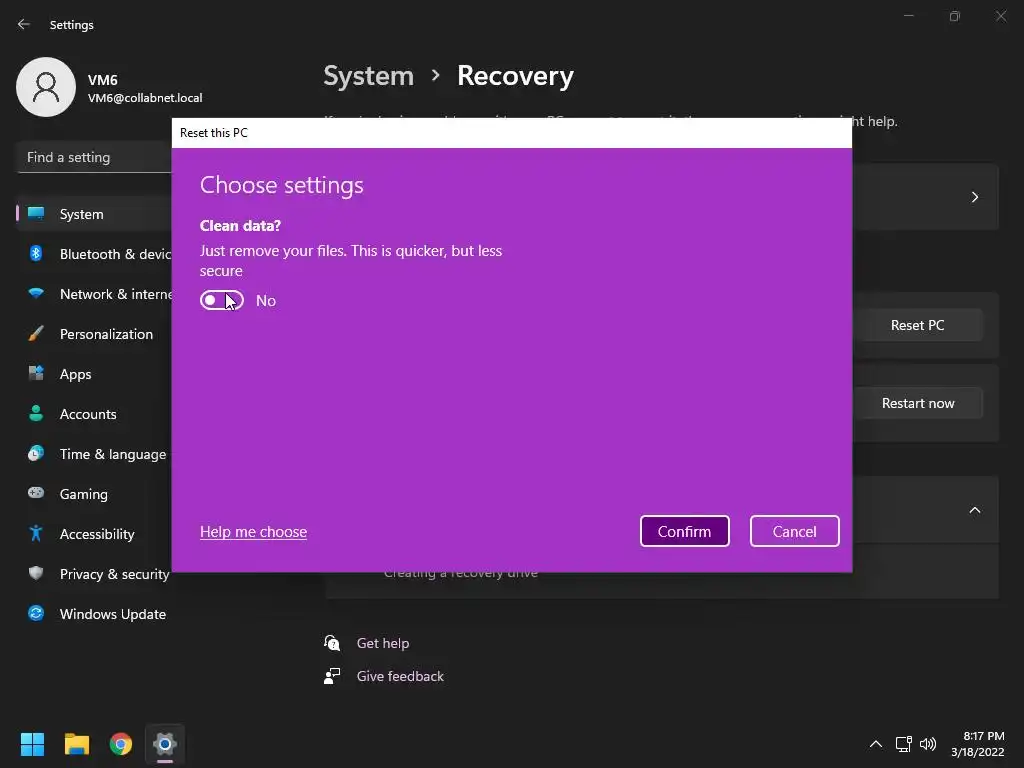Click the Accounts person icon
Screen dimensions: 1024x768
point(36,413)
